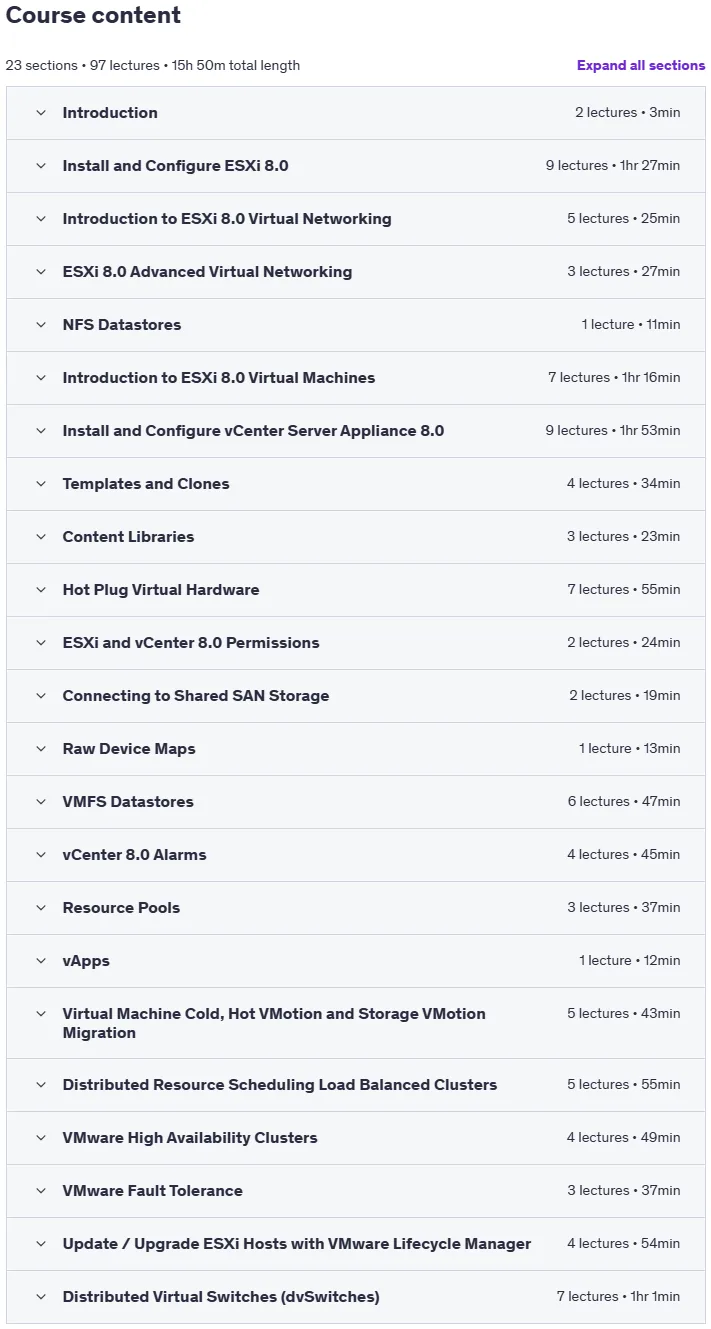Click chevron beside Raw Device Maps
Image resolution: width=711 pixels, height=1329 pixels.
[41, 749]
